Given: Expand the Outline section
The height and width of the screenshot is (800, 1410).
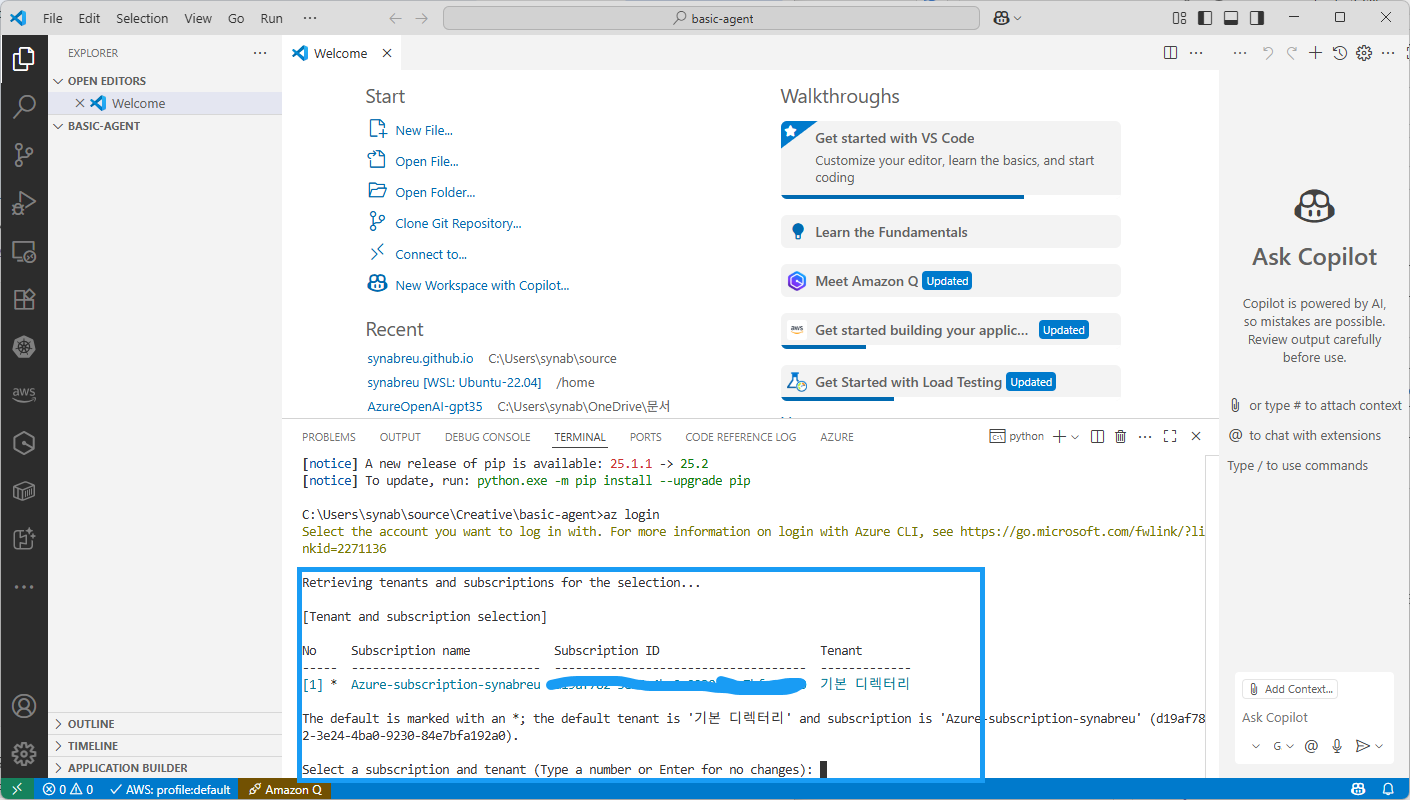Looking at the screenshot, I should [x=165, y=723].
